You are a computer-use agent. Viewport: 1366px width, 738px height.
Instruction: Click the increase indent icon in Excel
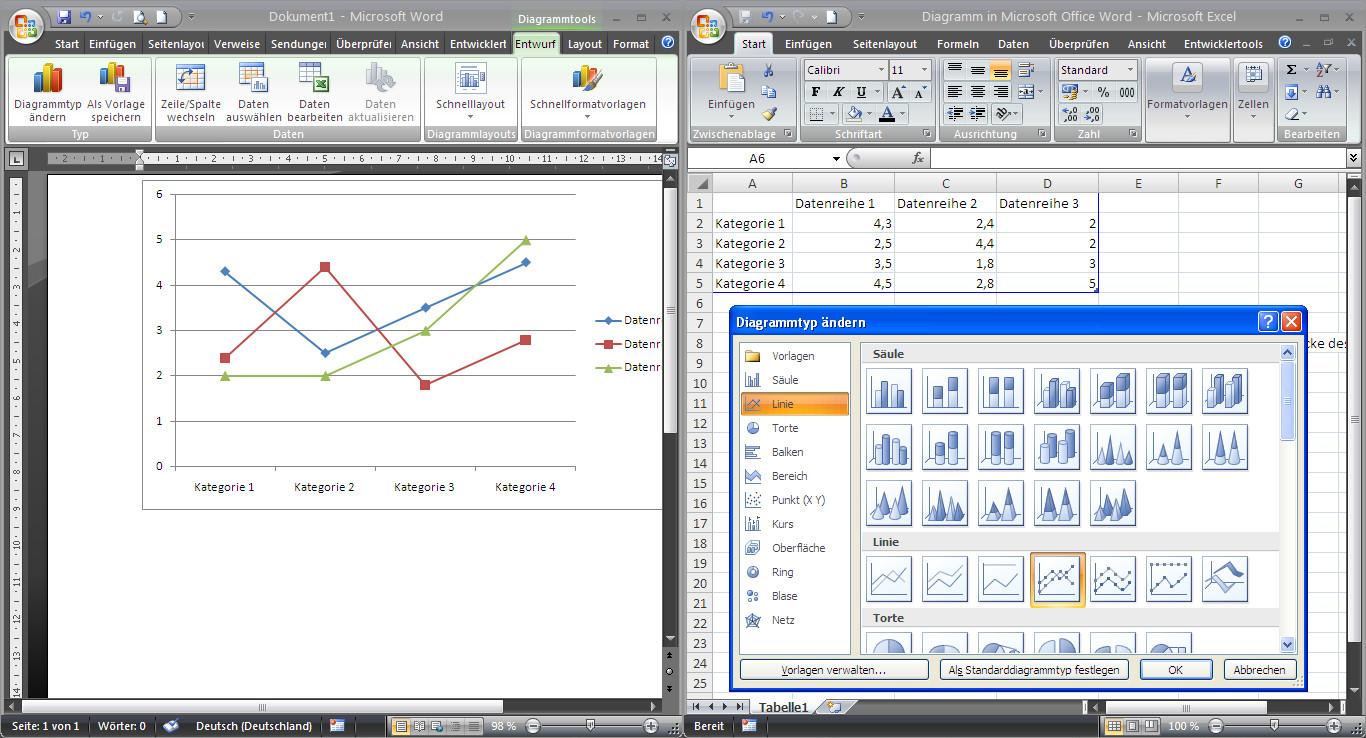[978, 114]
